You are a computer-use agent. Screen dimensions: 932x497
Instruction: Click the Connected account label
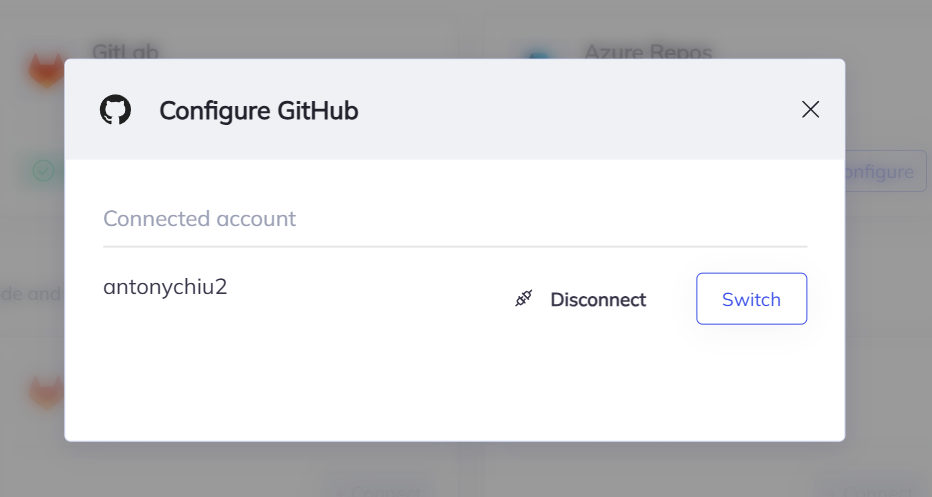(199, 219)
